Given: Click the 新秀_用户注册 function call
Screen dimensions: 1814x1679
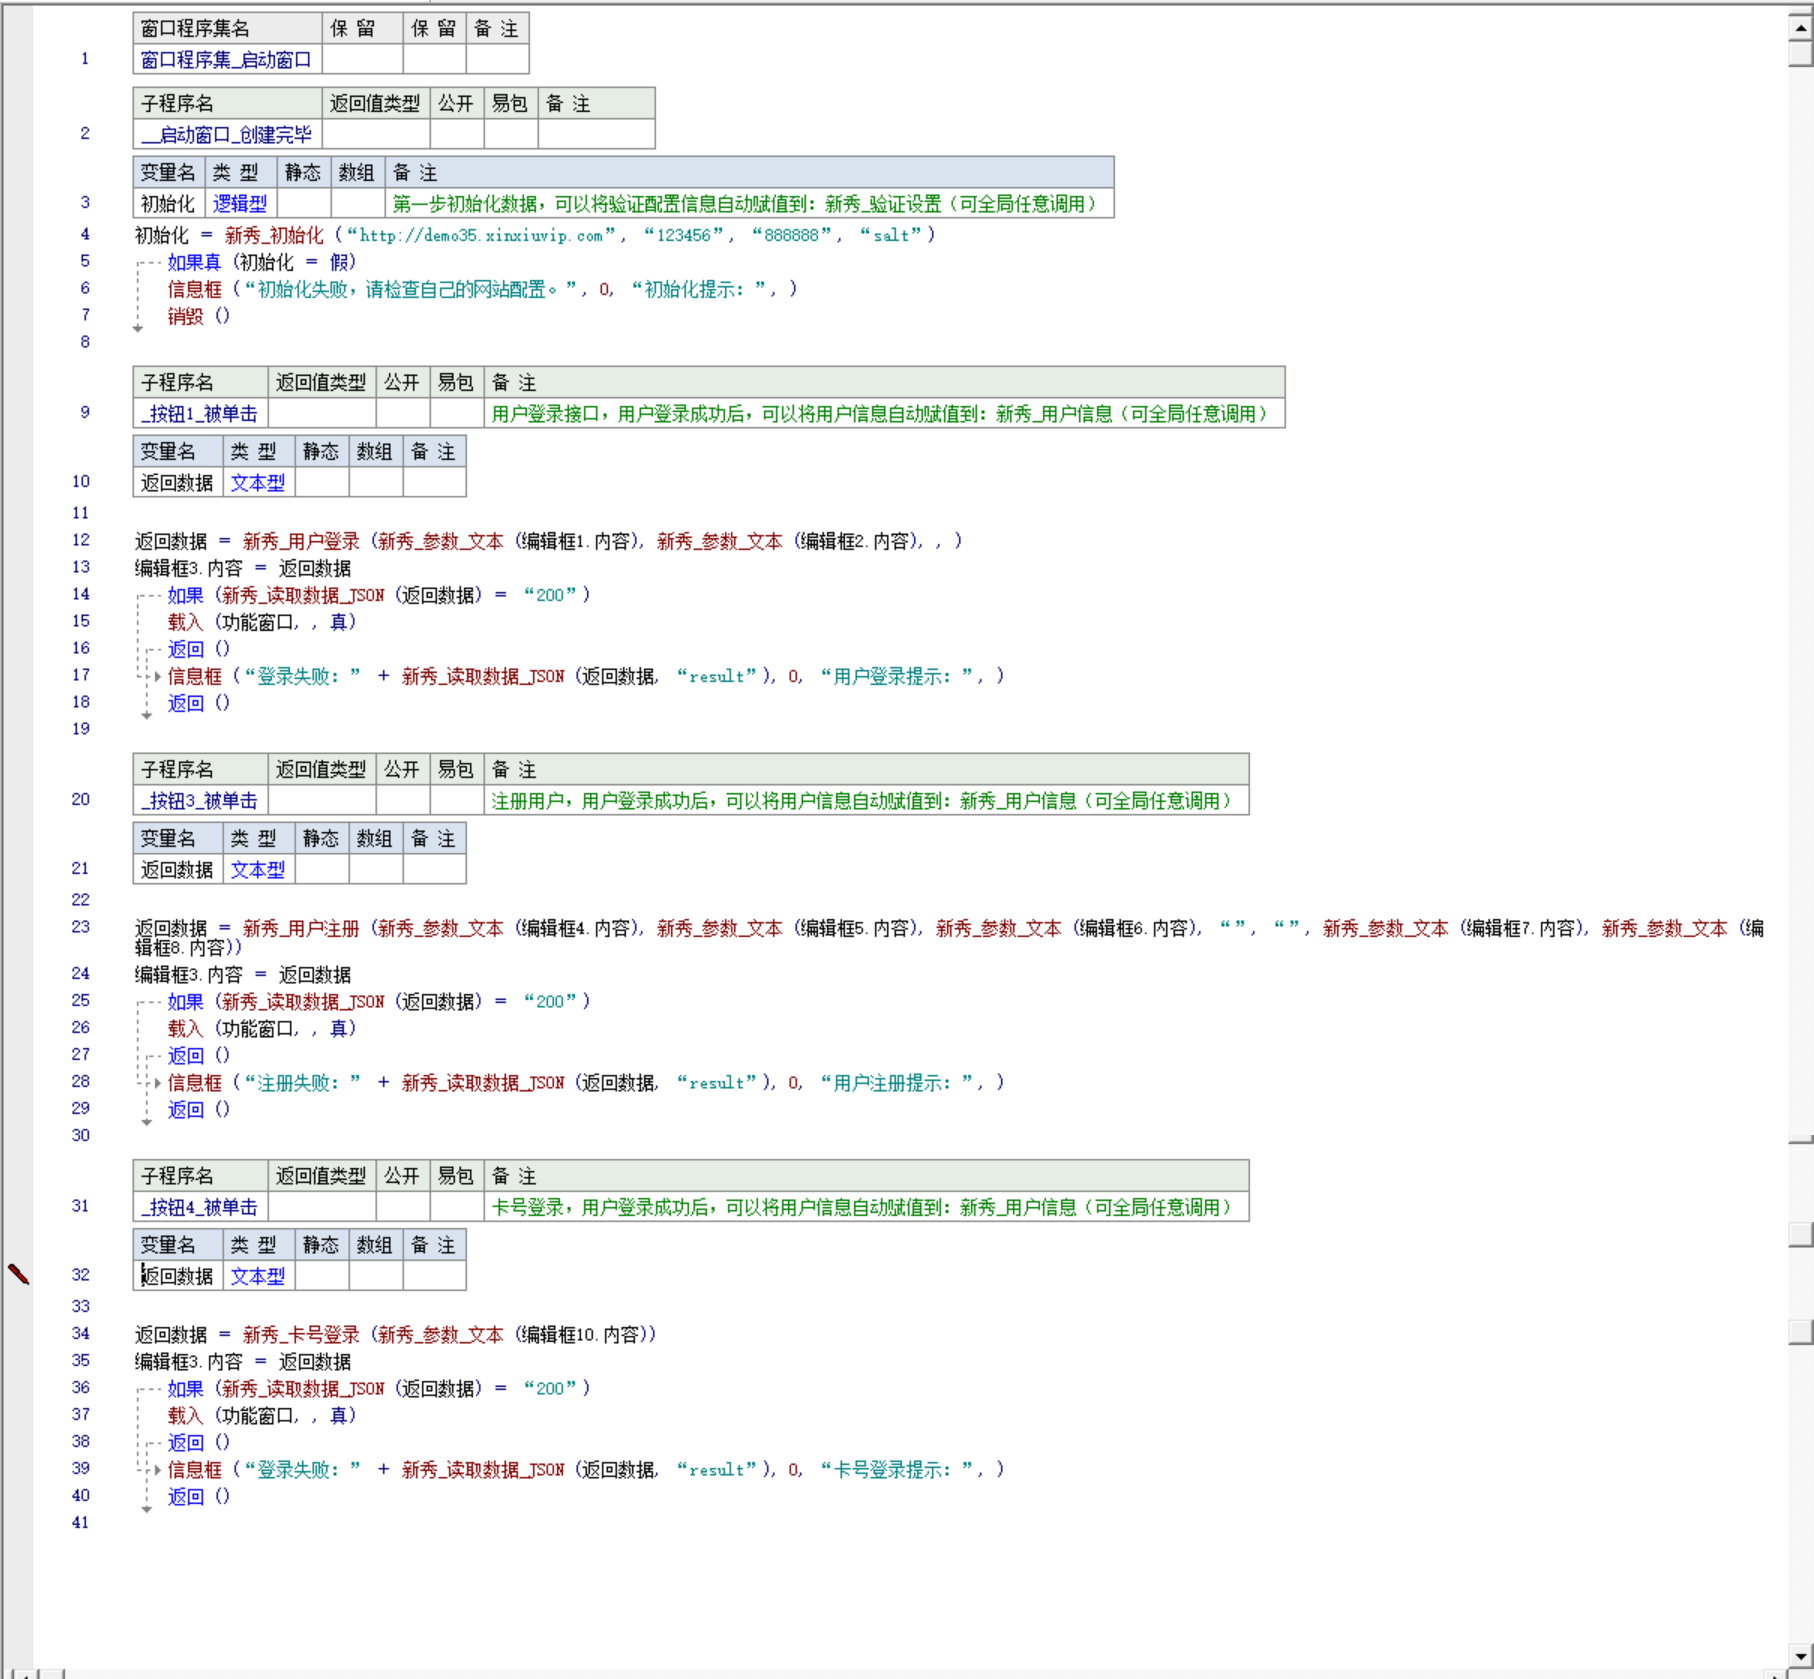Looking at the screenshot, I should click(x=301, y=928).
